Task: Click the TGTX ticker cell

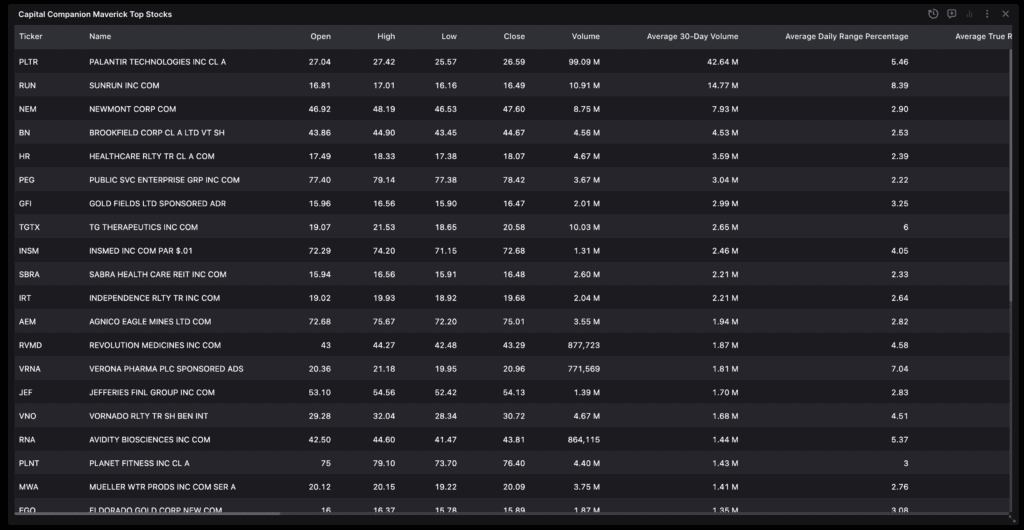Action: coord(29,227)
